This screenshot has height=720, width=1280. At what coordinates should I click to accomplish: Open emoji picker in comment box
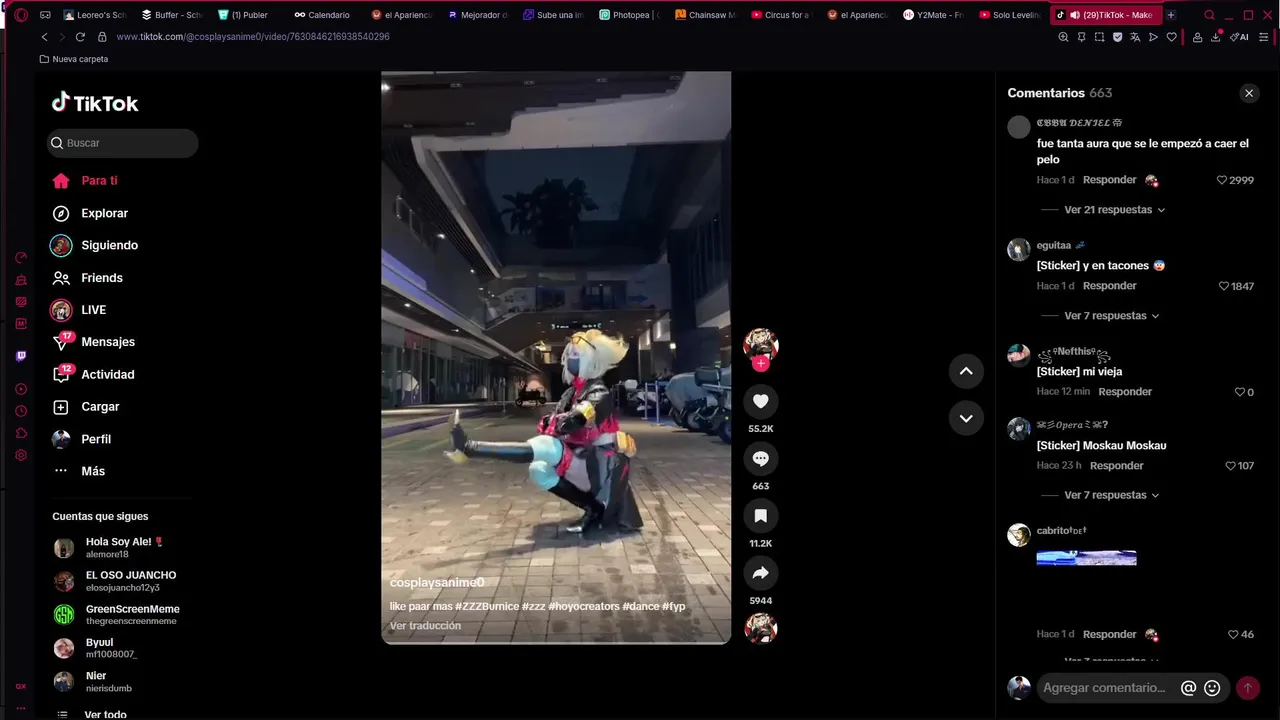click(x=1212, y=688)
